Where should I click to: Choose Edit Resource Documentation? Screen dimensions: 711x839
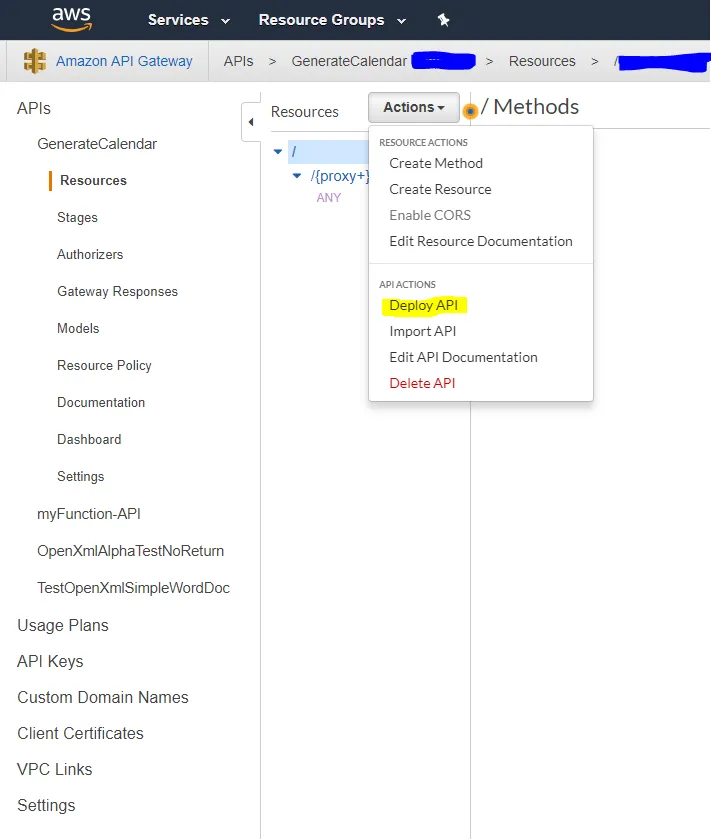click(x=481, y=241)
